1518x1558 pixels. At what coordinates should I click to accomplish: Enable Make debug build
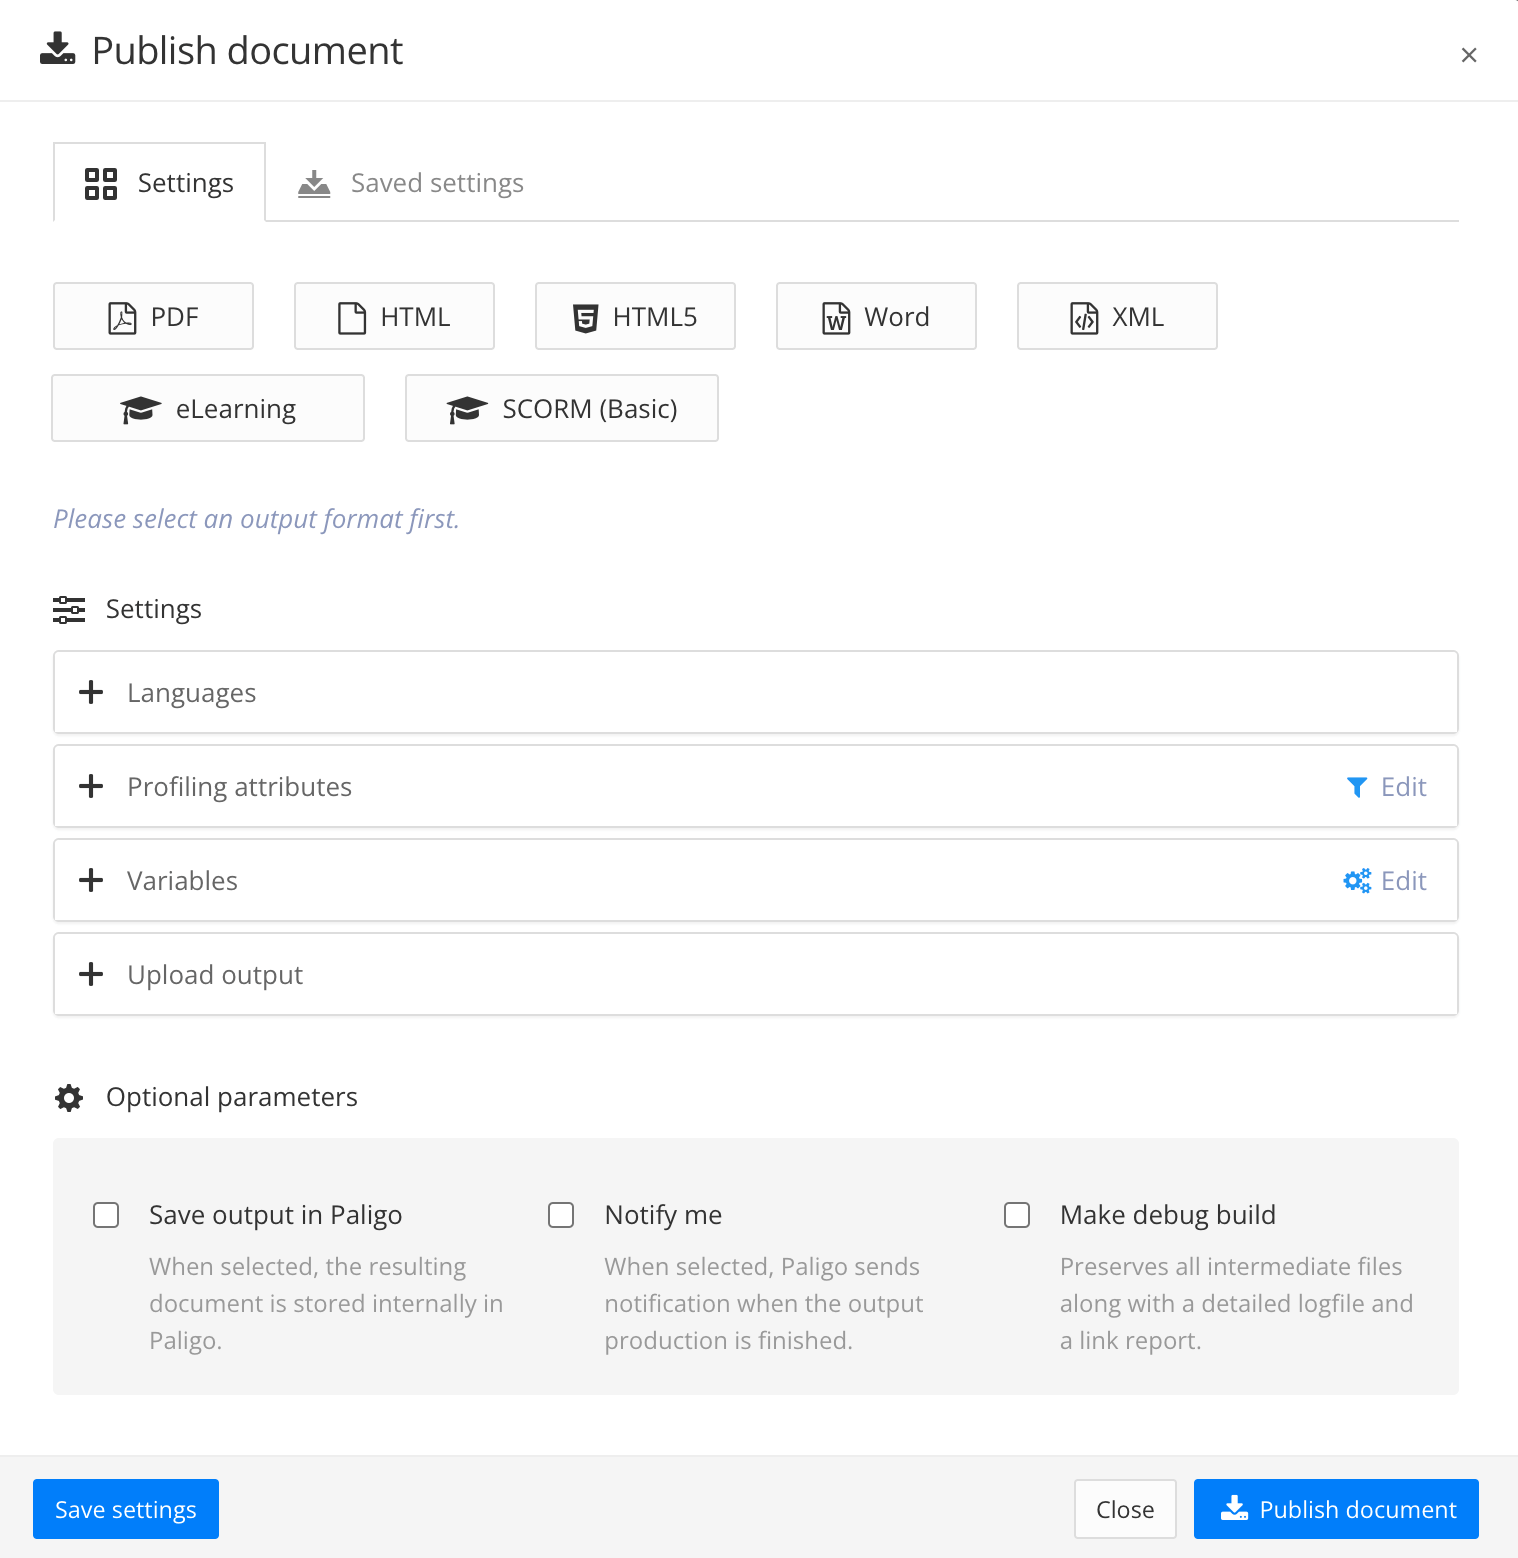pos(1017,1214)
